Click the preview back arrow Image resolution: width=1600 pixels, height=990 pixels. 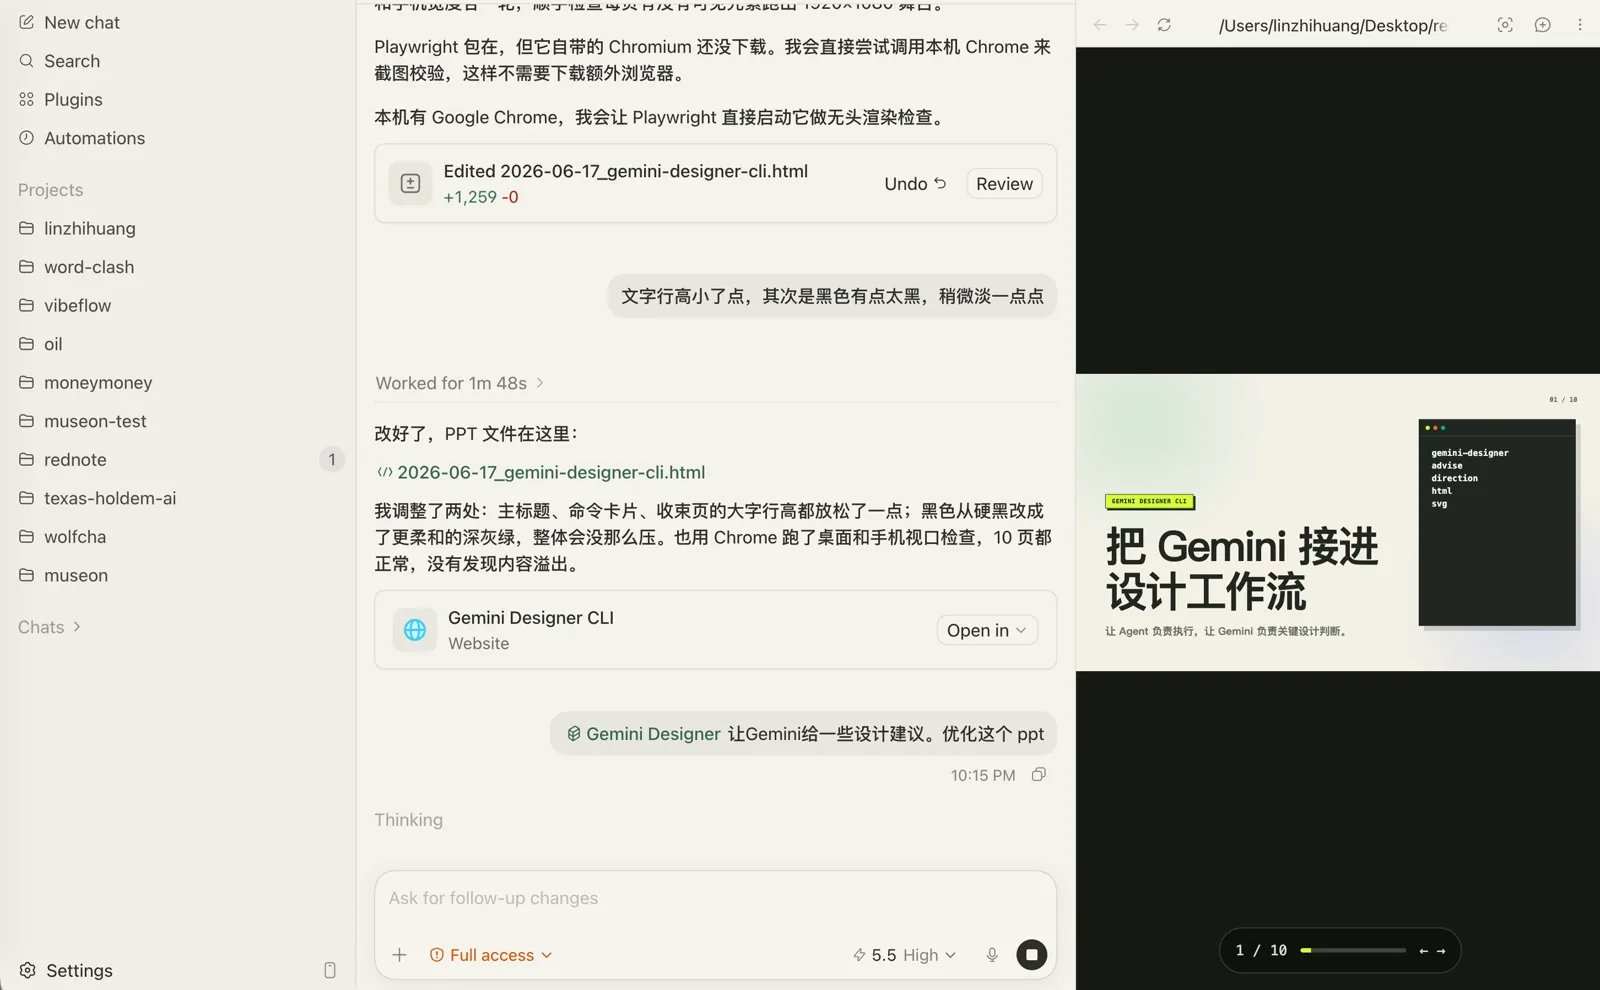coord(1100,25)
